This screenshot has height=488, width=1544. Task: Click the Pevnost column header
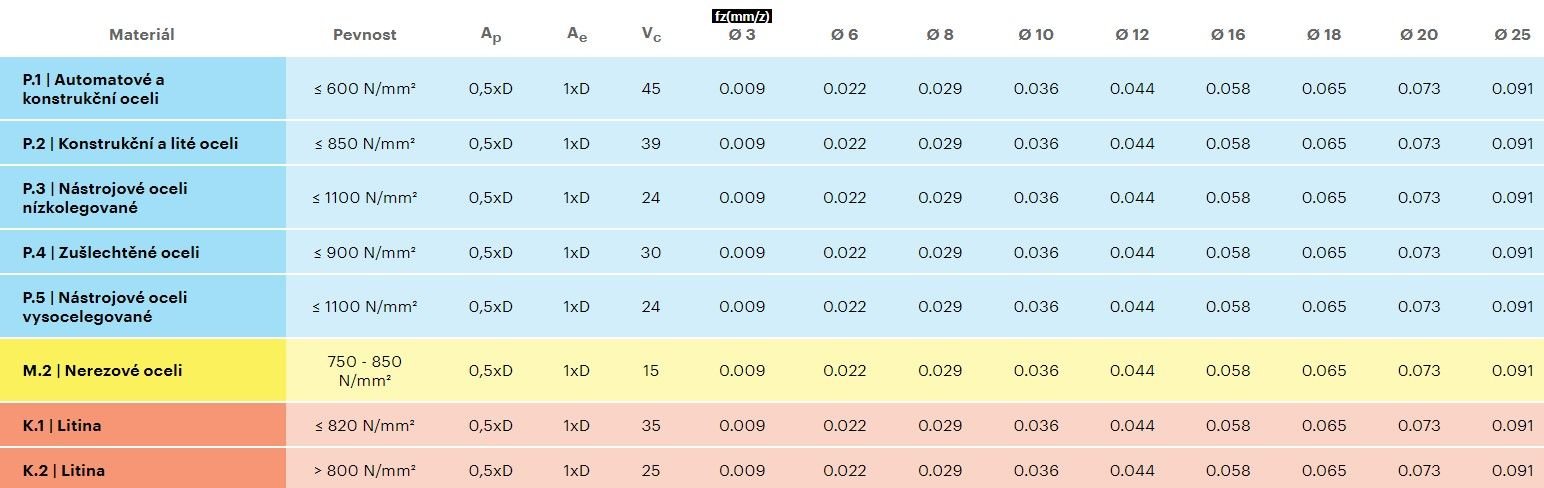(x=364, y=35)
